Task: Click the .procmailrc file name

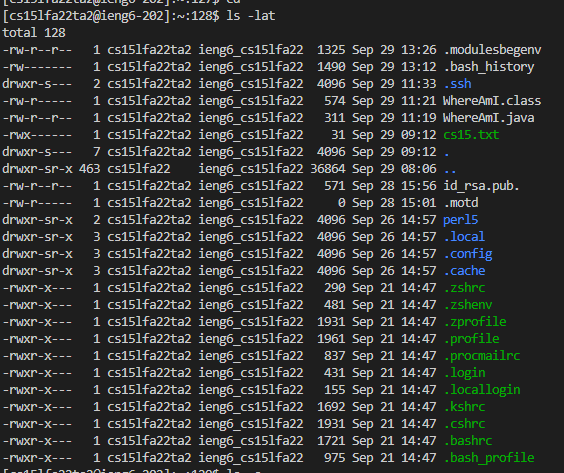Action: [482, 356]
